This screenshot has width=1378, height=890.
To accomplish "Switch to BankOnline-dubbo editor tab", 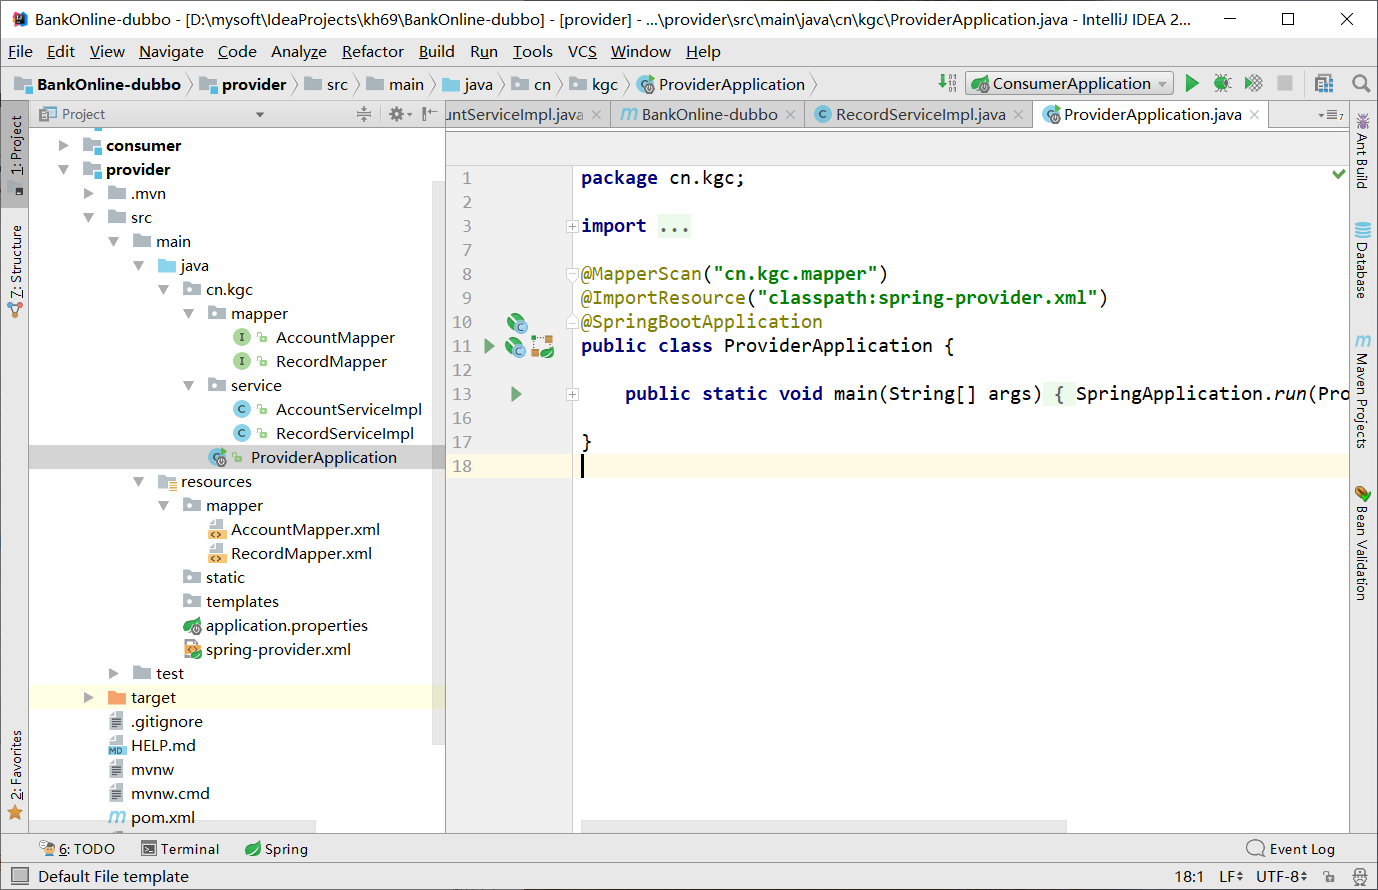I will coord(709,115).
